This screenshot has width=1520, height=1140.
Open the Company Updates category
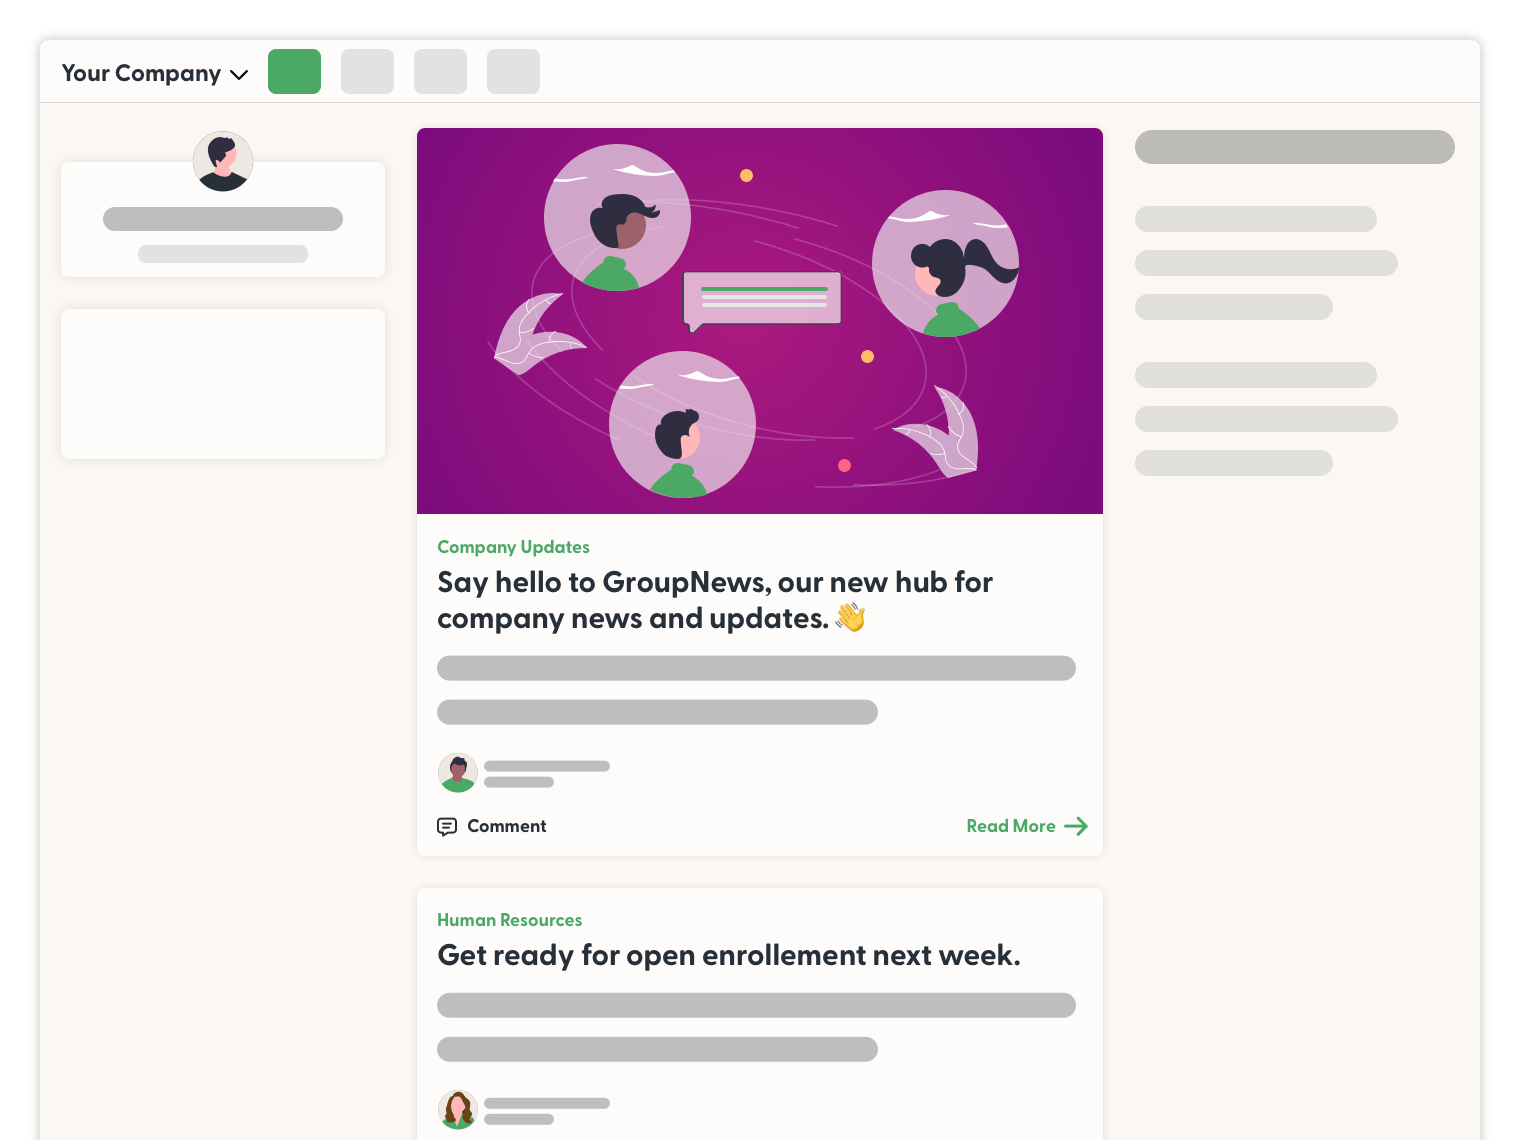click(513, 547)
